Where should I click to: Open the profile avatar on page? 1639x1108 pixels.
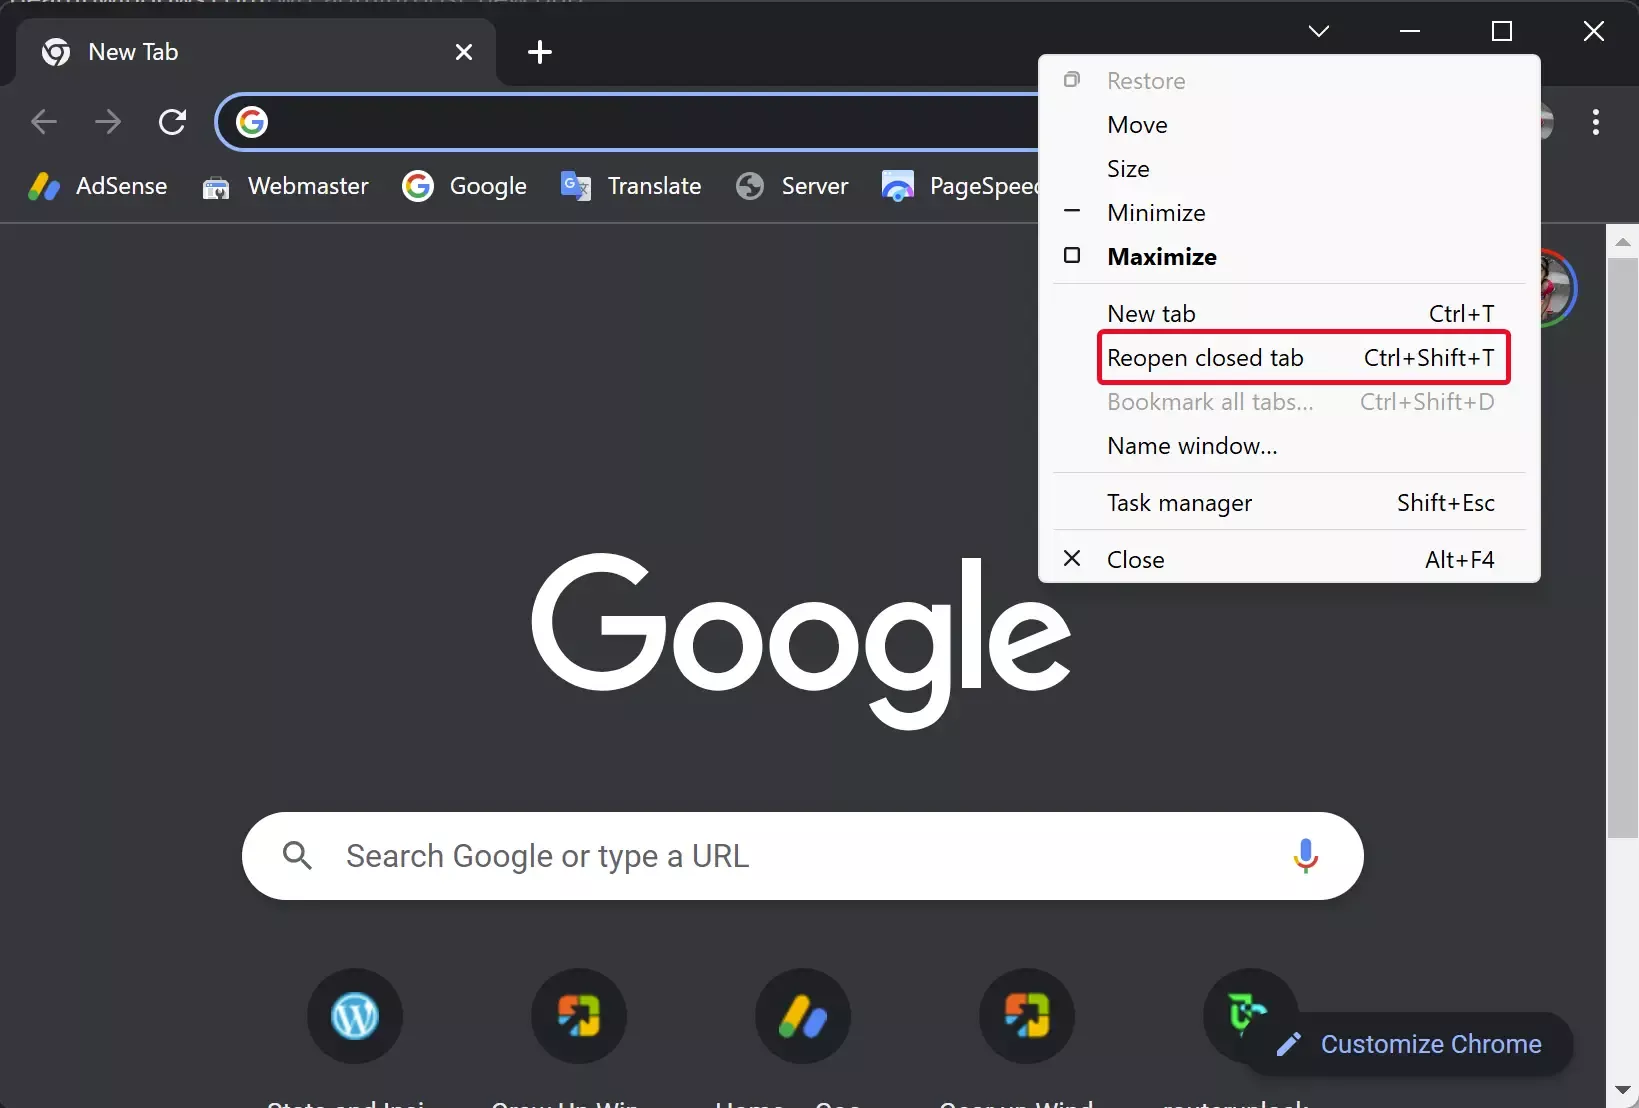coord(1558,288)
